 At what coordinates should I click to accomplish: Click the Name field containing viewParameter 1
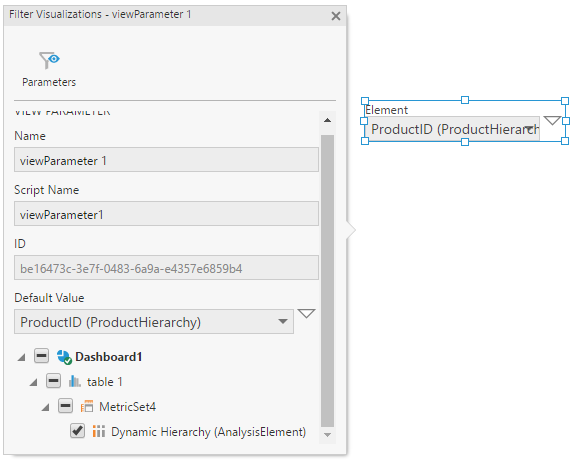[x=166, y=160]
